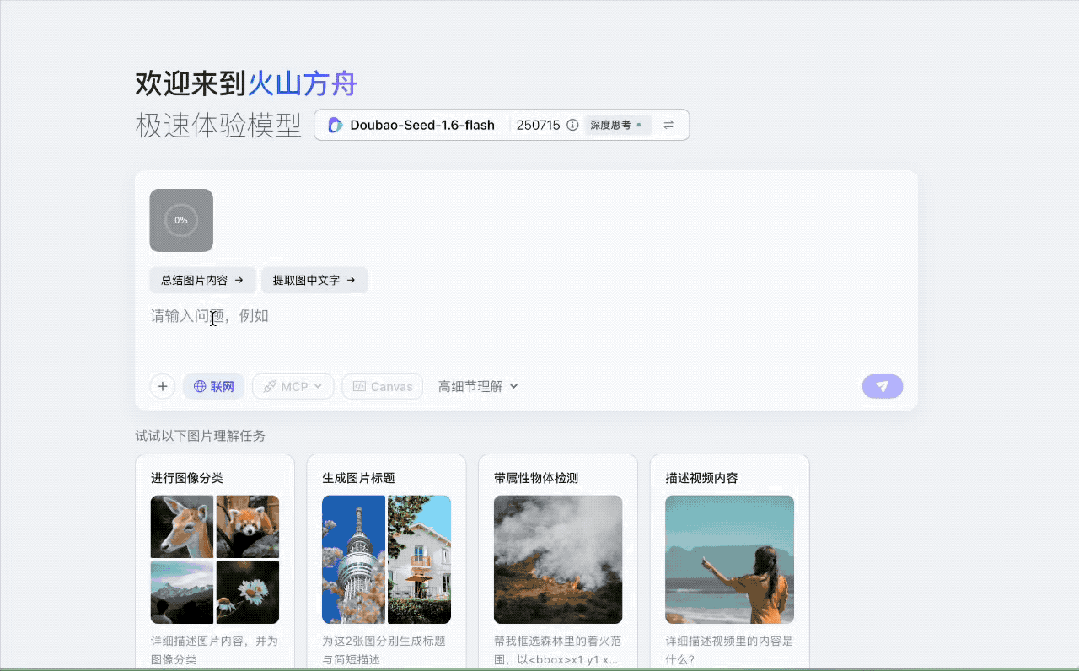Click the plus icon to add attachments

[162, 386]
